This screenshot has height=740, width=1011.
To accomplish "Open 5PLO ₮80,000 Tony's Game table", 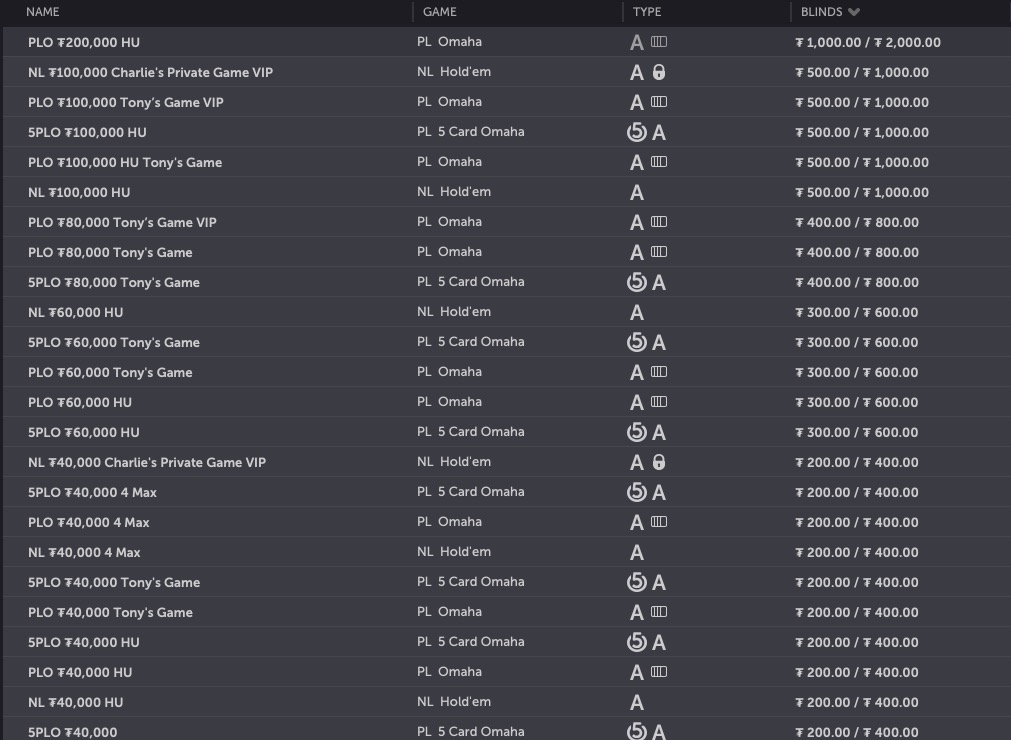I will click(x=114, y=282).
